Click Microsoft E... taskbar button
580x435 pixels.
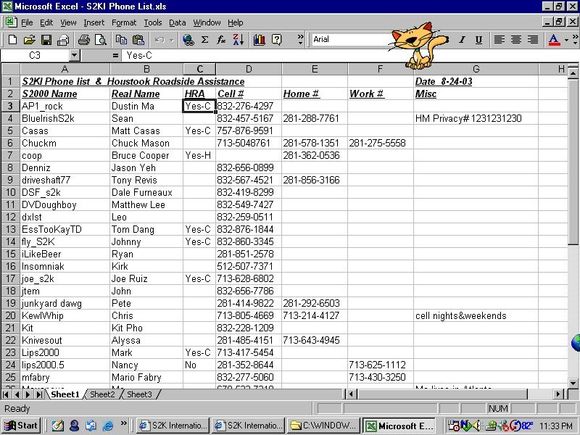(x=399, y=426)
